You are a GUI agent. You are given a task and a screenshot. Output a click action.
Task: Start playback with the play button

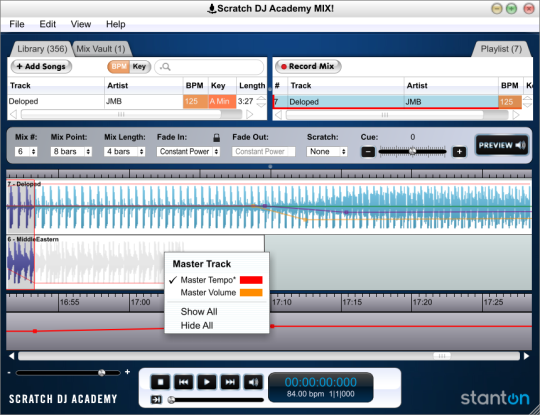pyautogui.click(x=207, y=382)
